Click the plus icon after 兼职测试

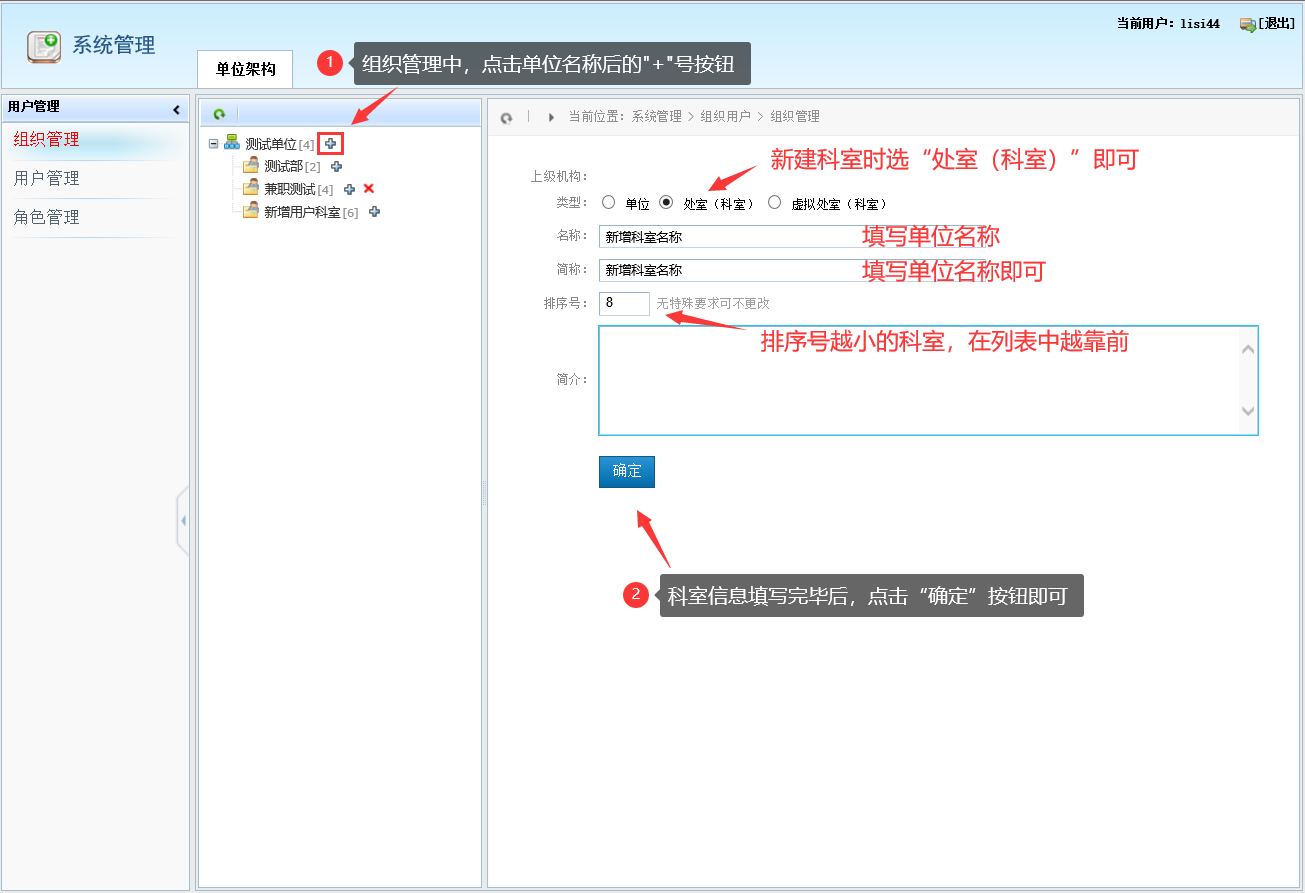tap(349, 189)
